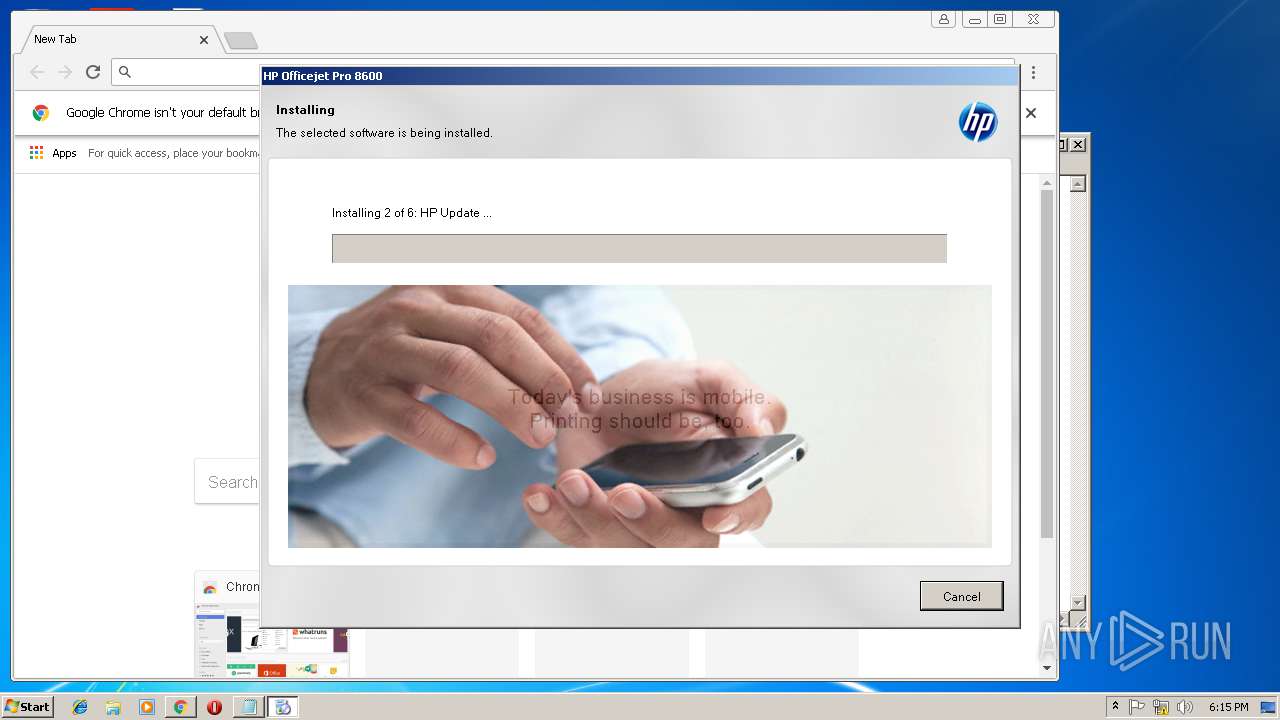Open Action Center flag icon
This screenshot has height=720, width=1280.
point(1137,707)
